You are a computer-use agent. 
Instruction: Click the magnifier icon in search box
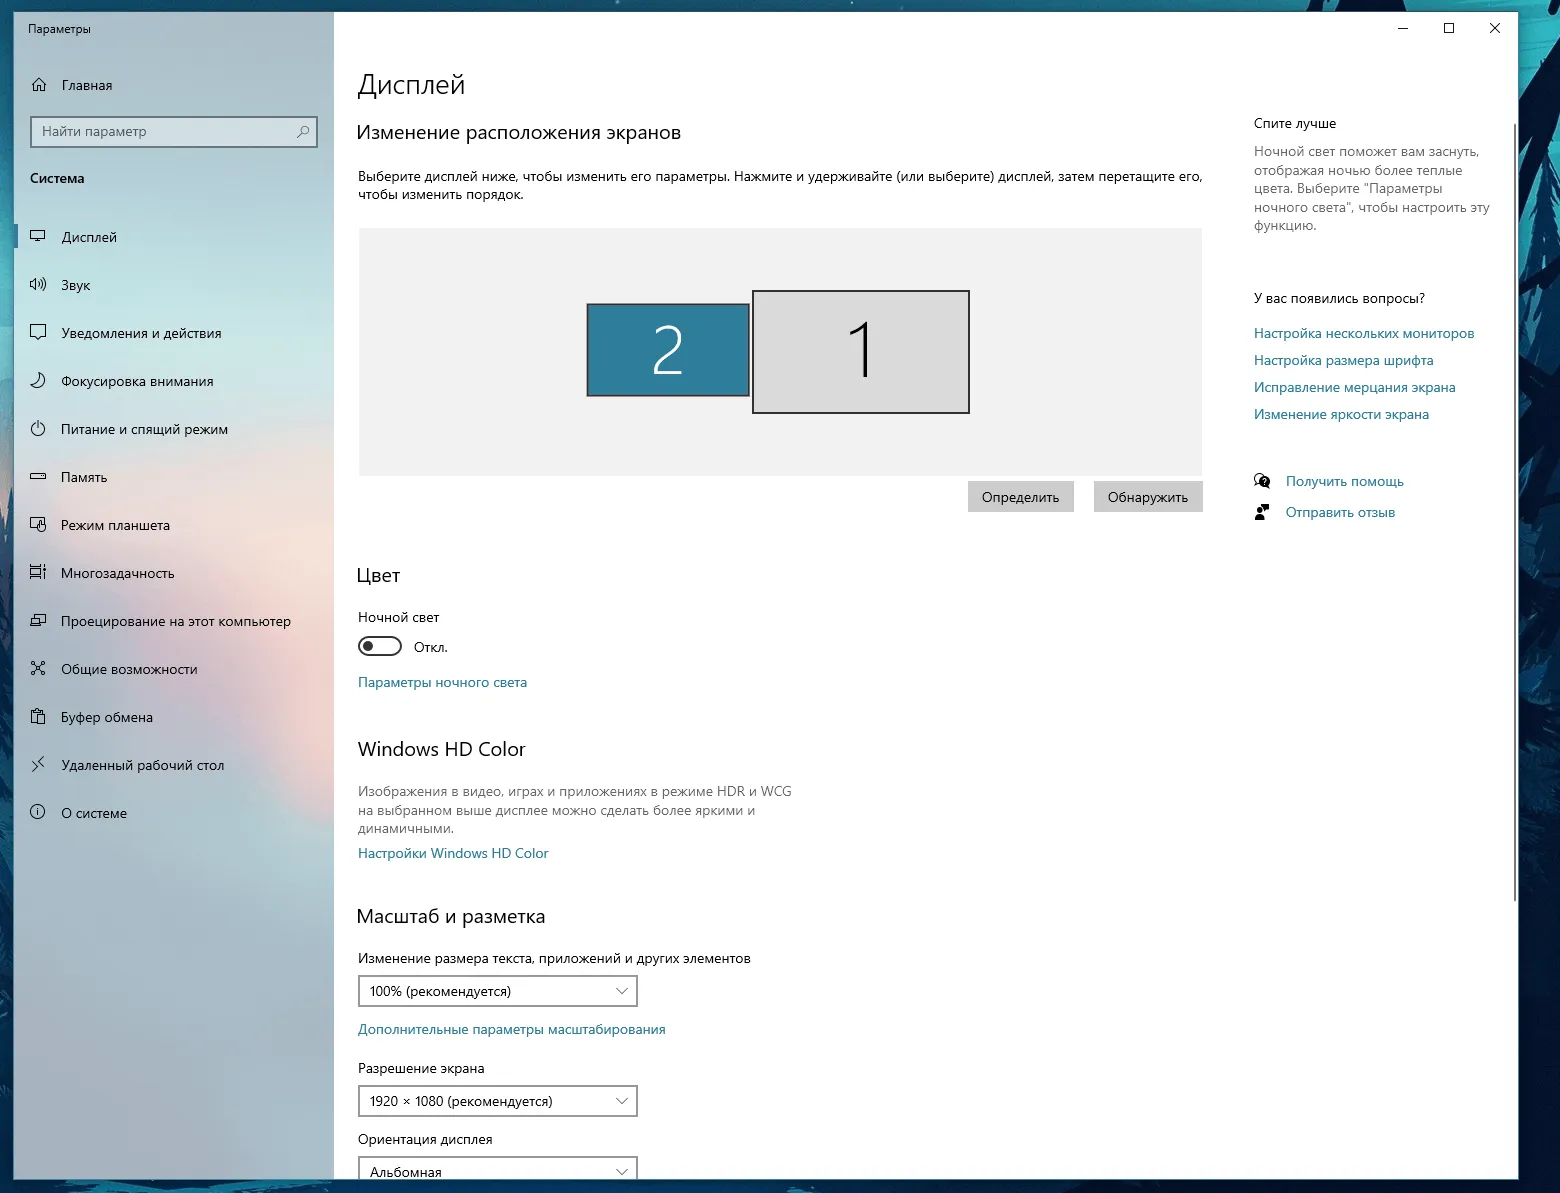coord(303,131)
